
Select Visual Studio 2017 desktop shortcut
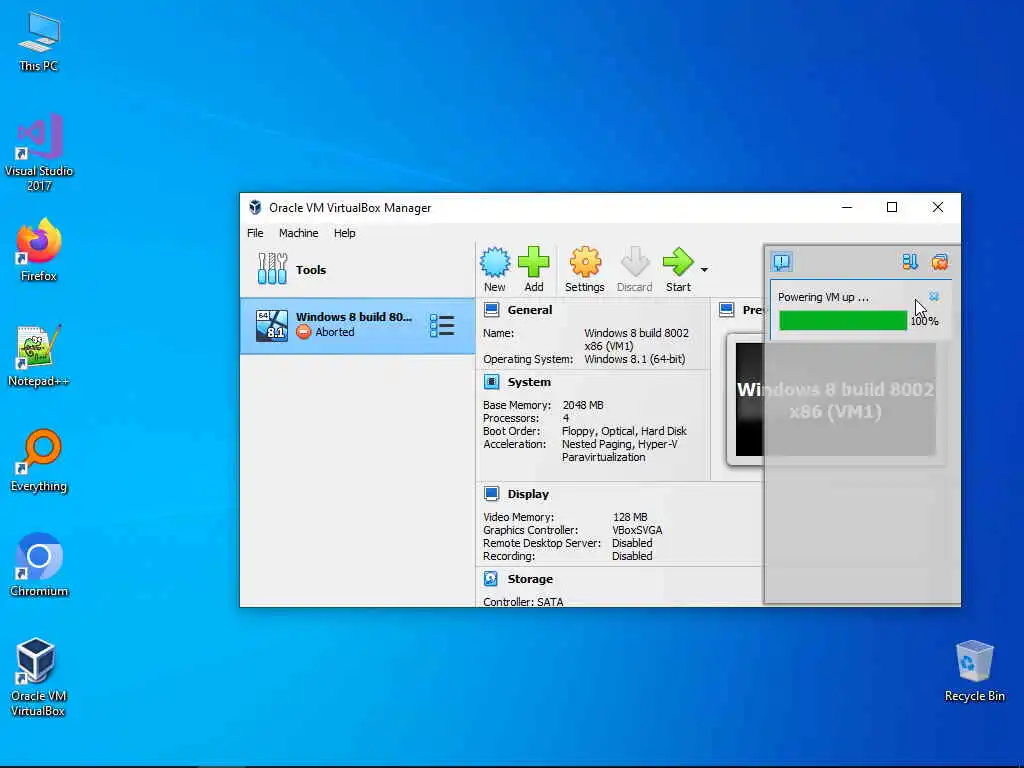tap(39, 152)
